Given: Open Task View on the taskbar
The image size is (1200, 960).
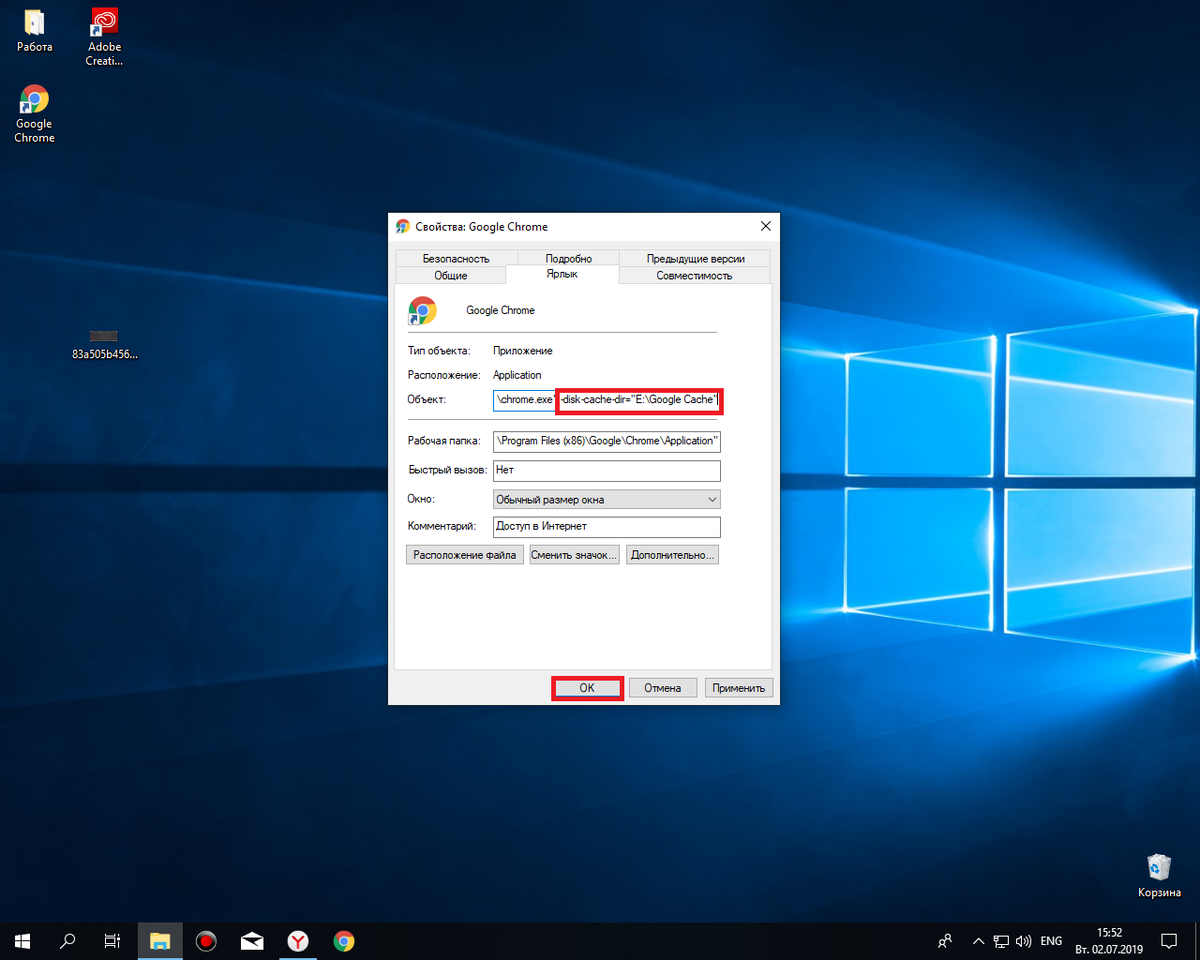Looking at the screenshot, I should coord(113,941).
